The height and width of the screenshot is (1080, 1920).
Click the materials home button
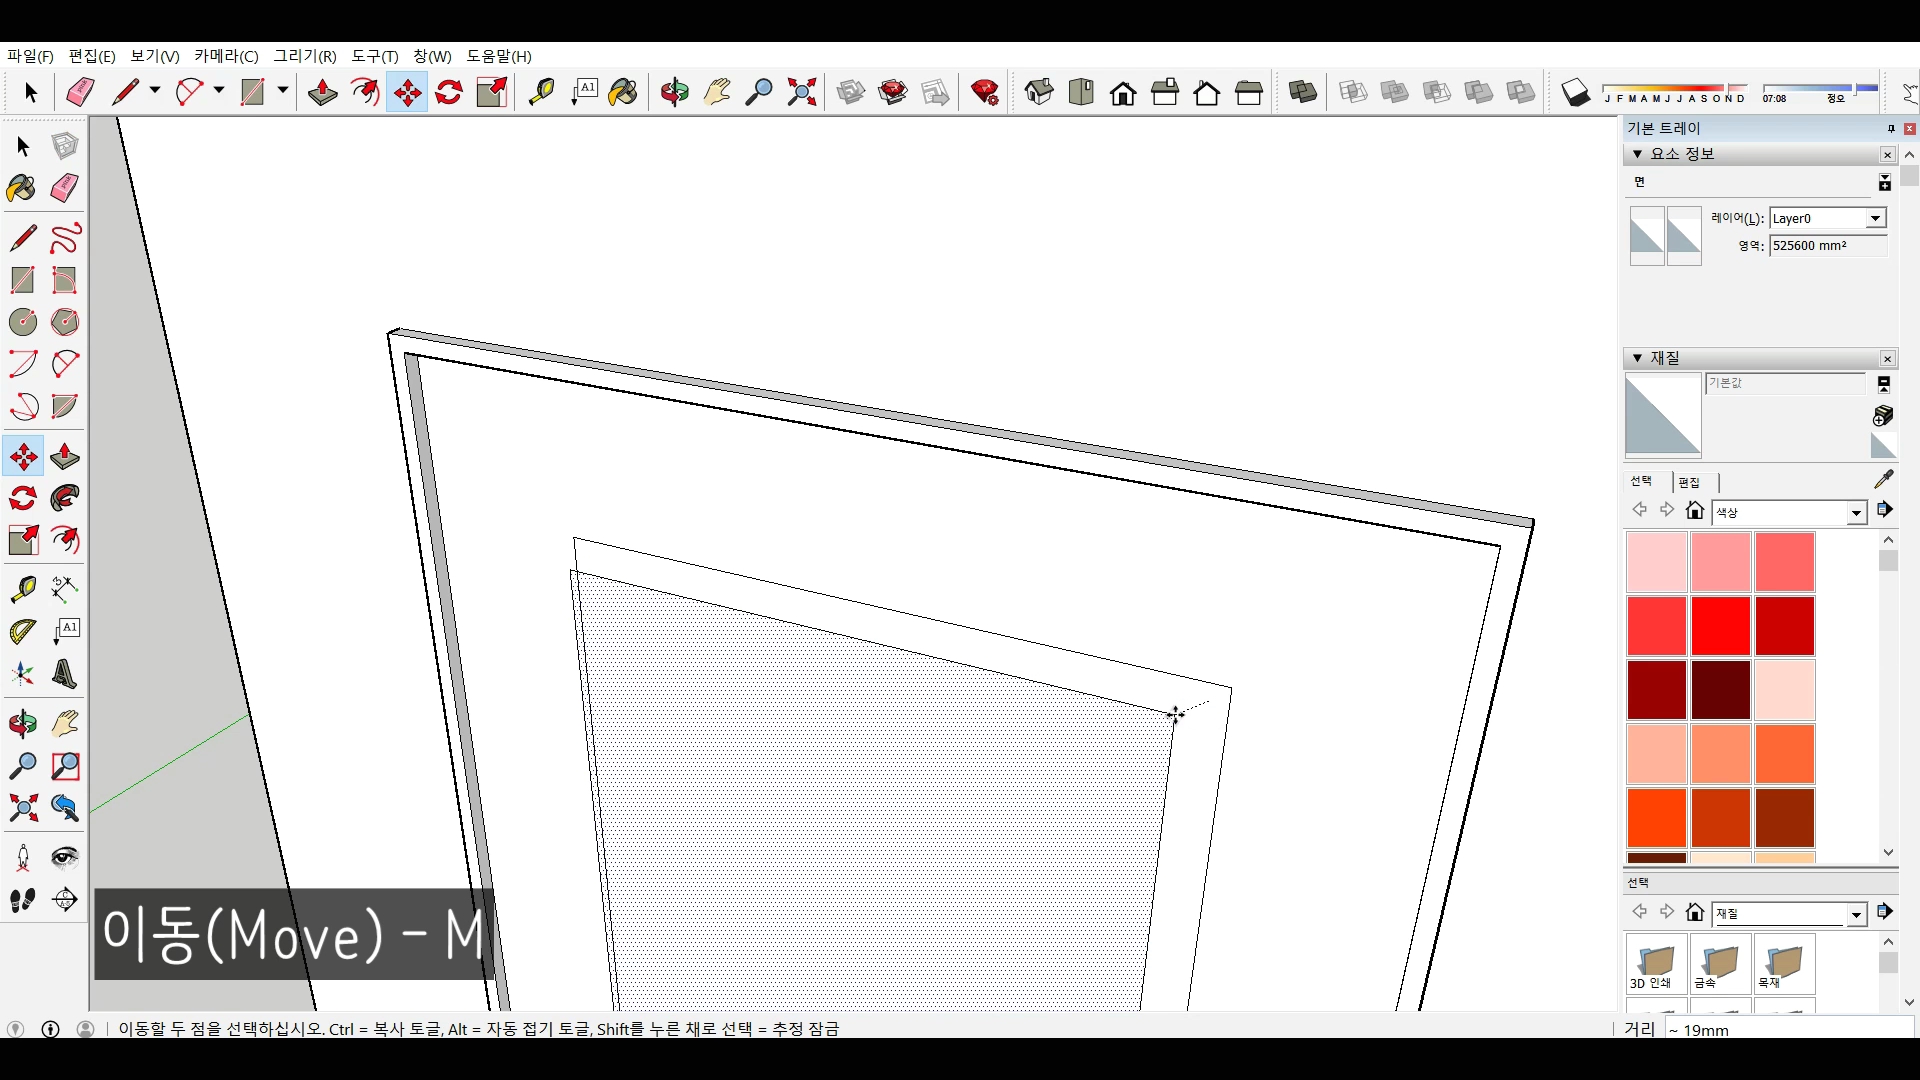[1694, 510]
